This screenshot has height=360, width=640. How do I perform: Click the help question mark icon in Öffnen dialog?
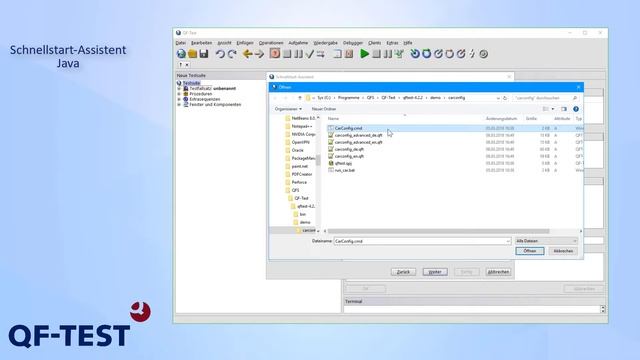576,109
